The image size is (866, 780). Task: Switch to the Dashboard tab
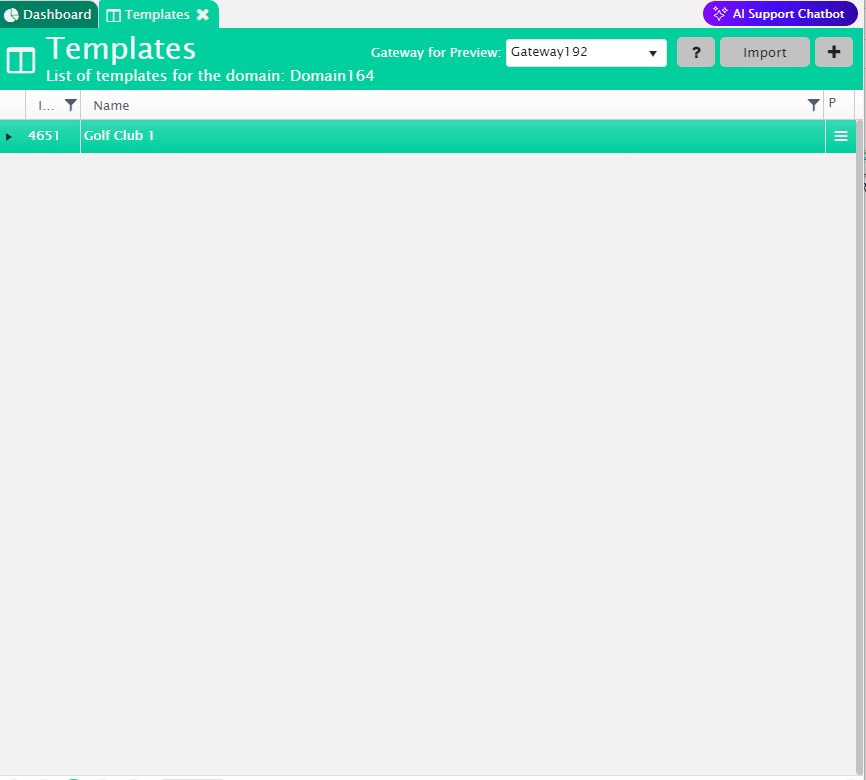tap(49, 14)
